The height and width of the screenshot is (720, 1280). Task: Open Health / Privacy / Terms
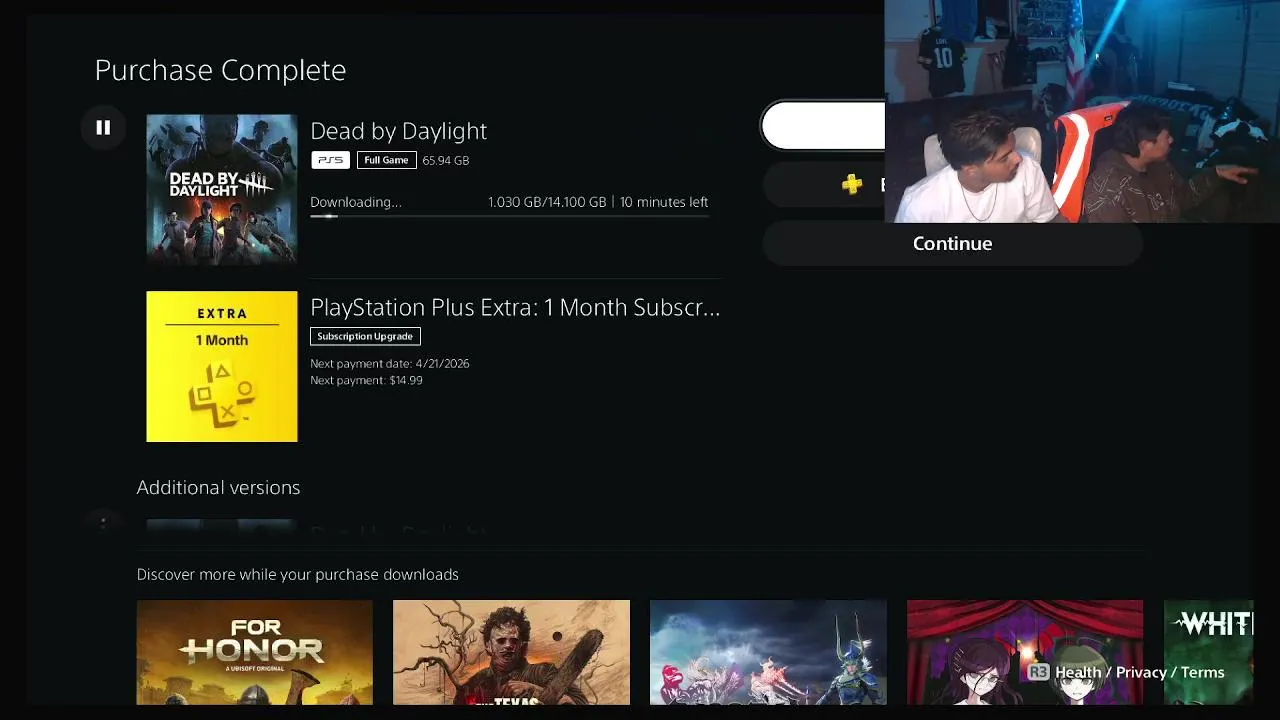[1140, 672]
